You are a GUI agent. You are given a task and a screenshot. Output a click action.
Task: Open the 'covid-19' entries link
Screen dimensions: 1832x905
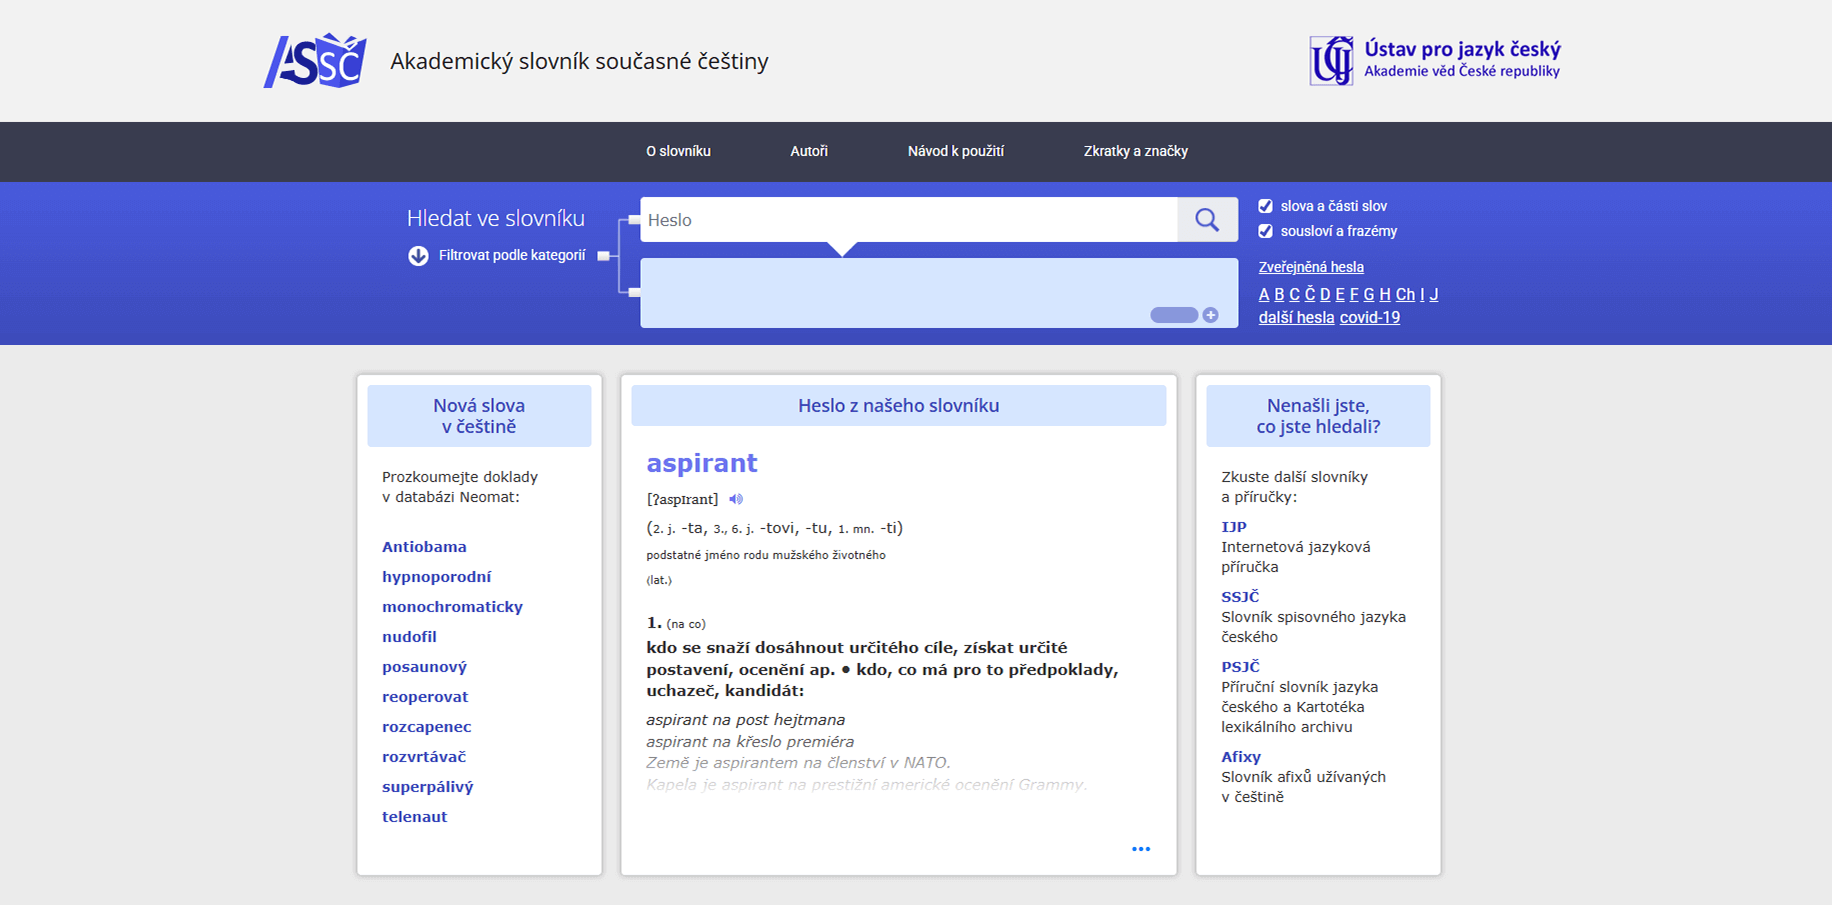pos(1369,317)
